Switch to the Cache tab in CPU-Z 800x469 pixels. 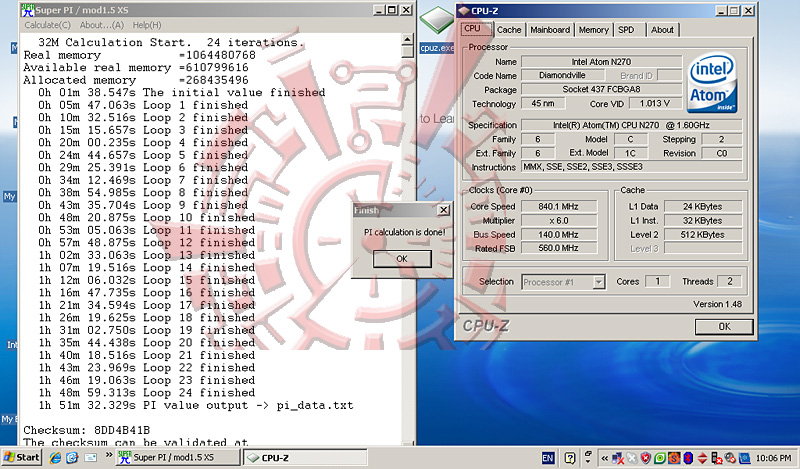tap(509, 30)
